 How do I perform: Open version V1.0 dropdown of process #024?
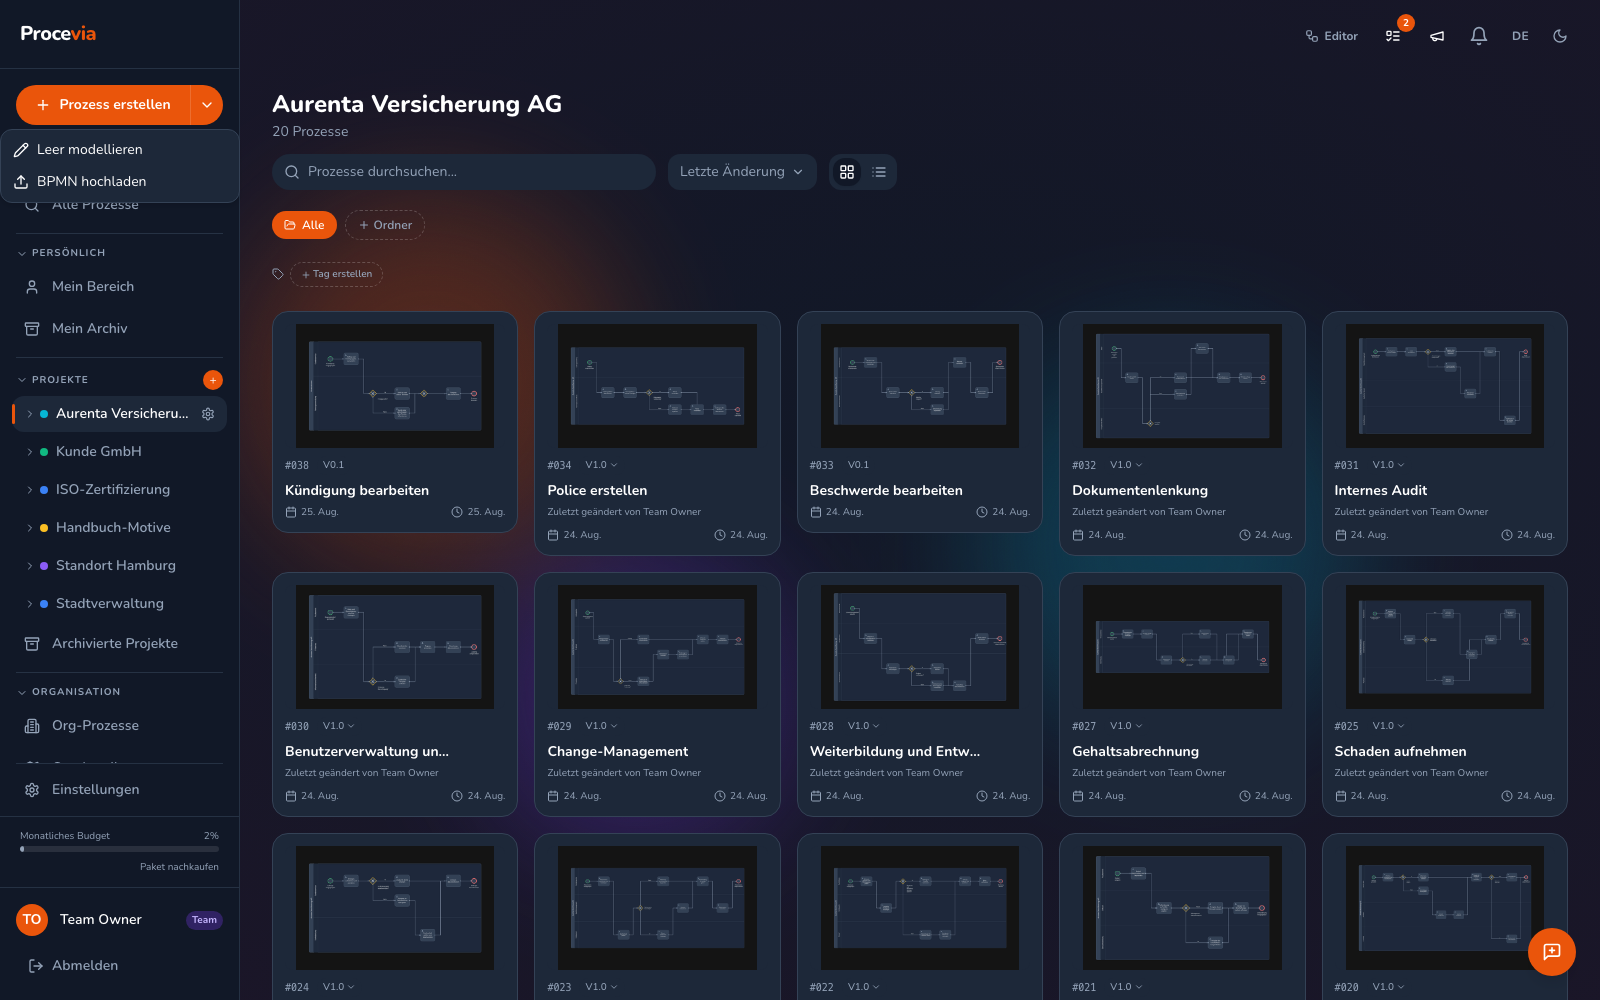pyautogui.click(x=339, y=987)
